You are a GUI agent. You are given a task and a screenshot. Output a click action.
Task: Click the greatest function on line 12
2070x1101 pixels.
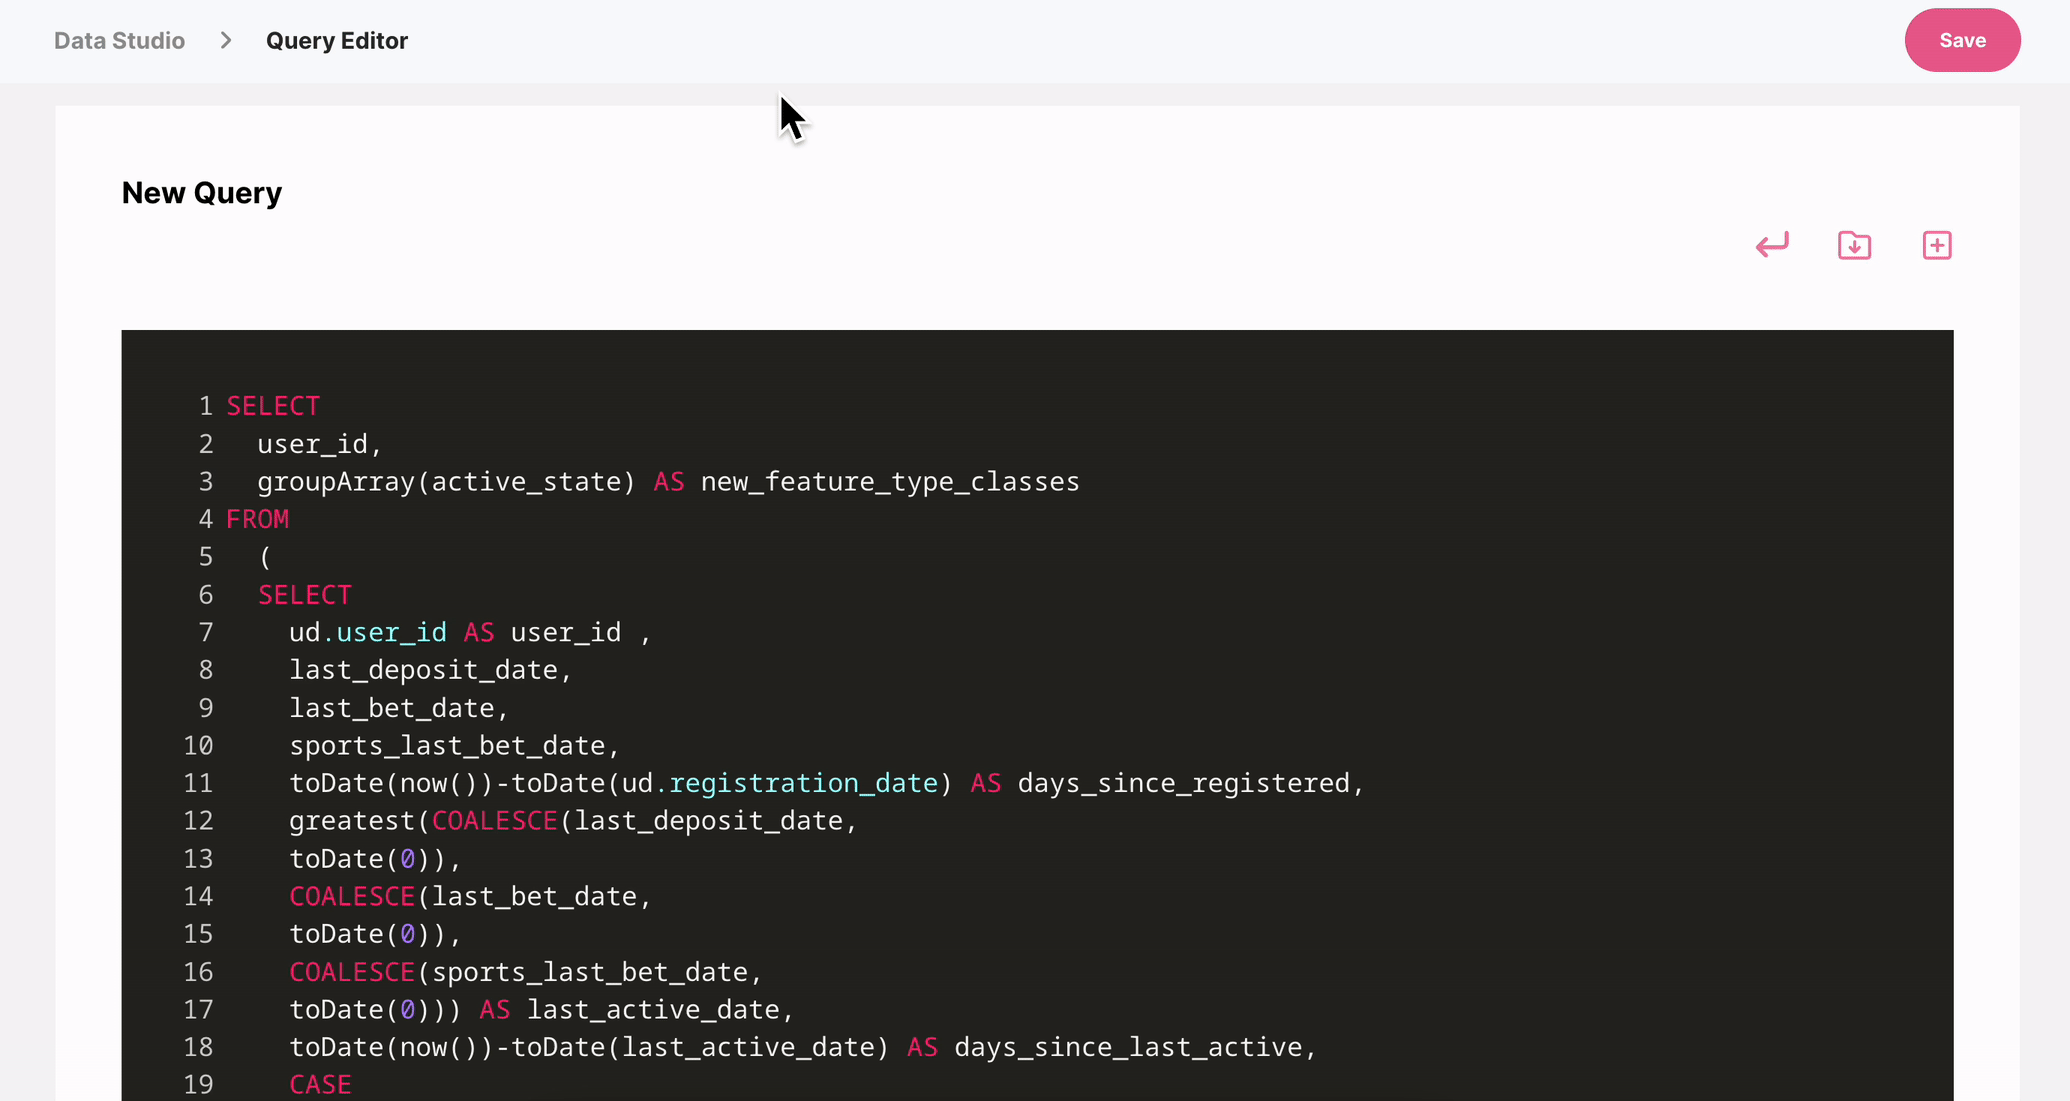pos(352,821)
